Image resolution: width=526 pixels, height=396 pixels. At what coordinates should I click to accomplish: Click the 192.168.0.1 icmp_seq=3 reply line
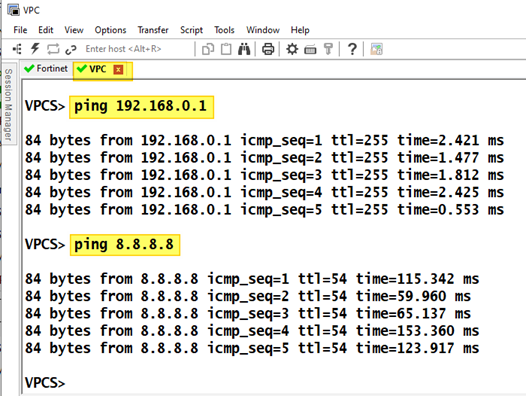(x=264, y=175)
